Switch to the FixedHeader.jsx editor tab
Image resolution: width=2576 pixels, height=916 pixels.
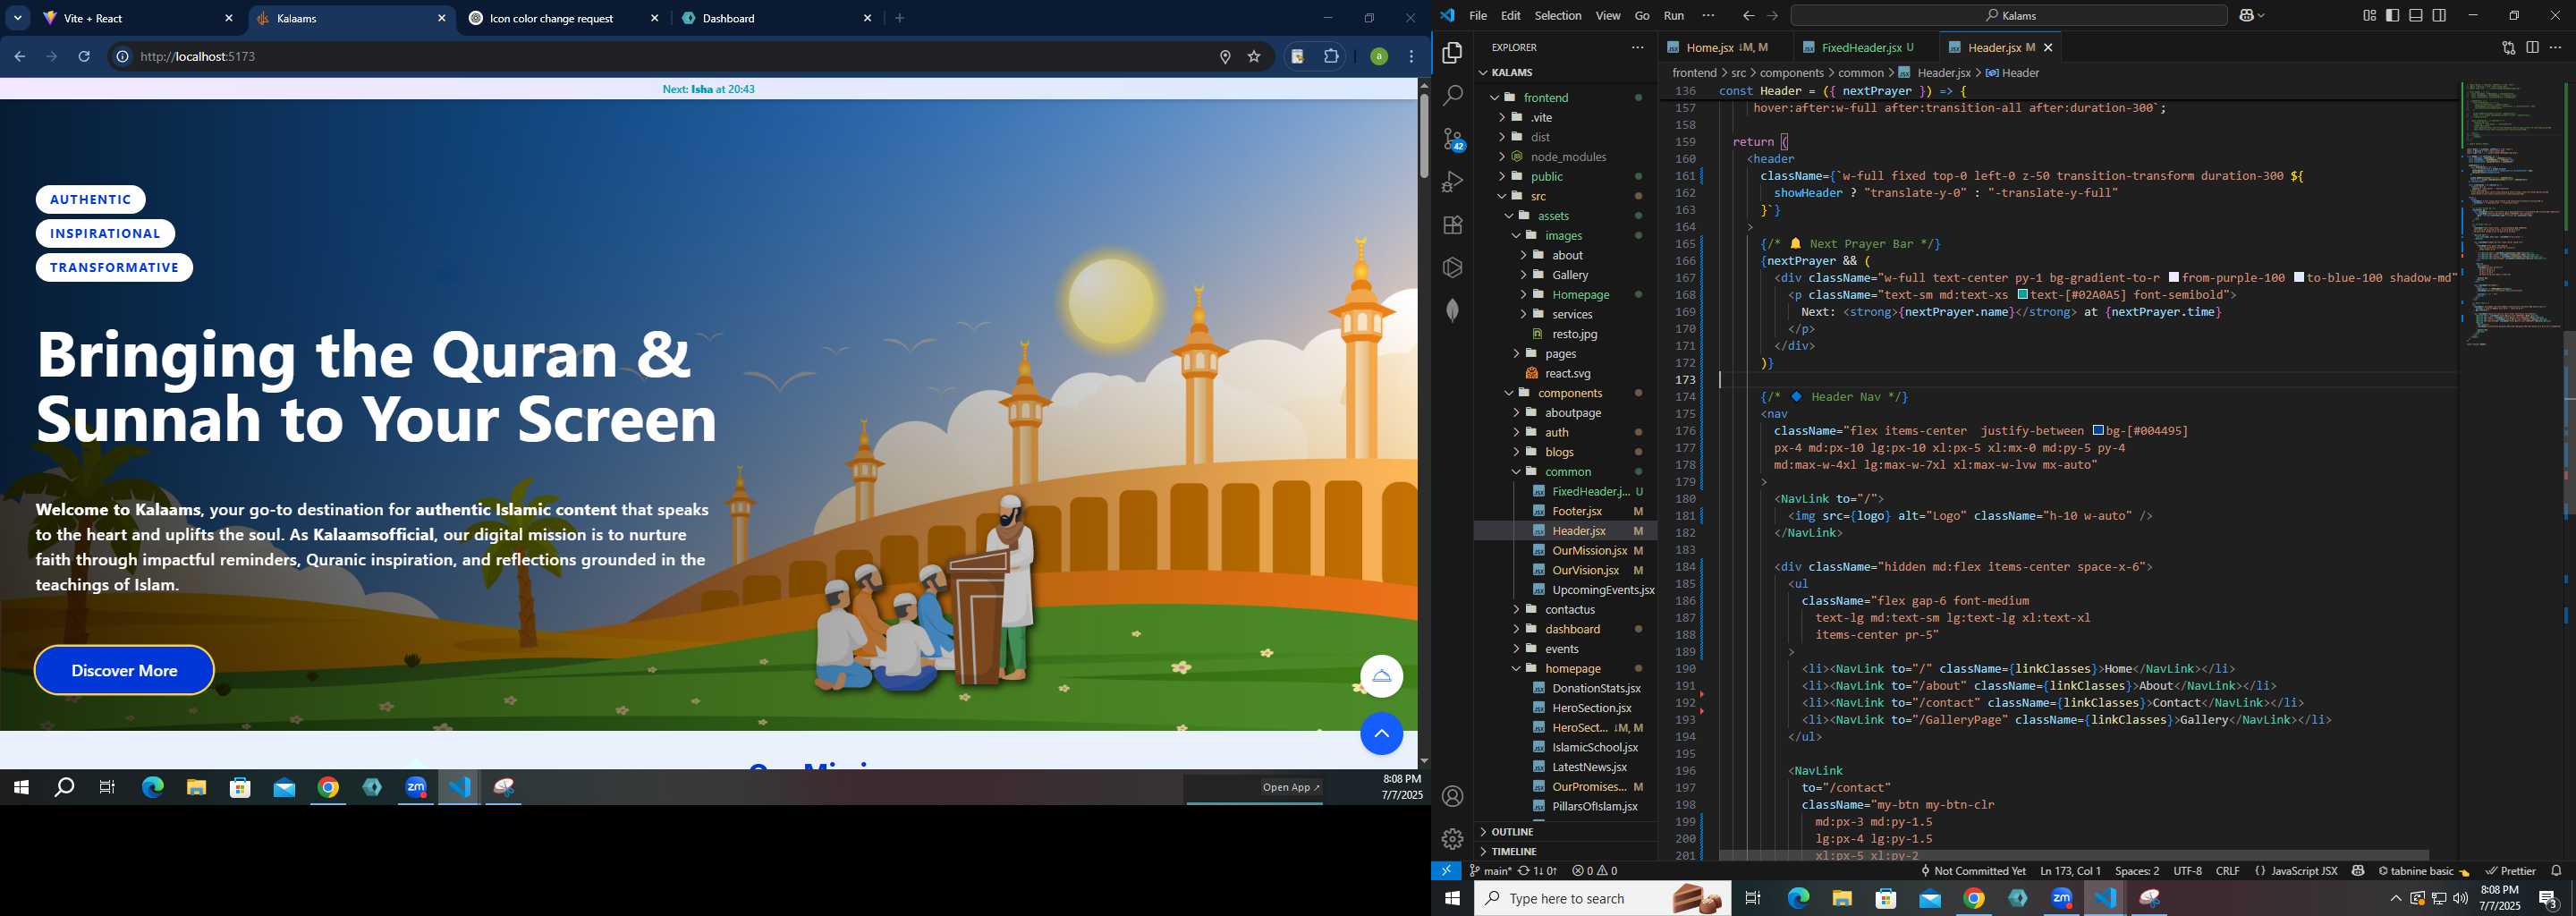click(x=1866, y=48)
